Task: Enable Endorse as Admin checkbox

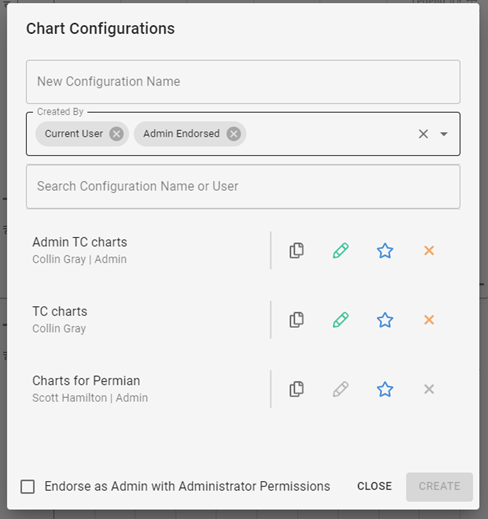Action: click(27, 486)
